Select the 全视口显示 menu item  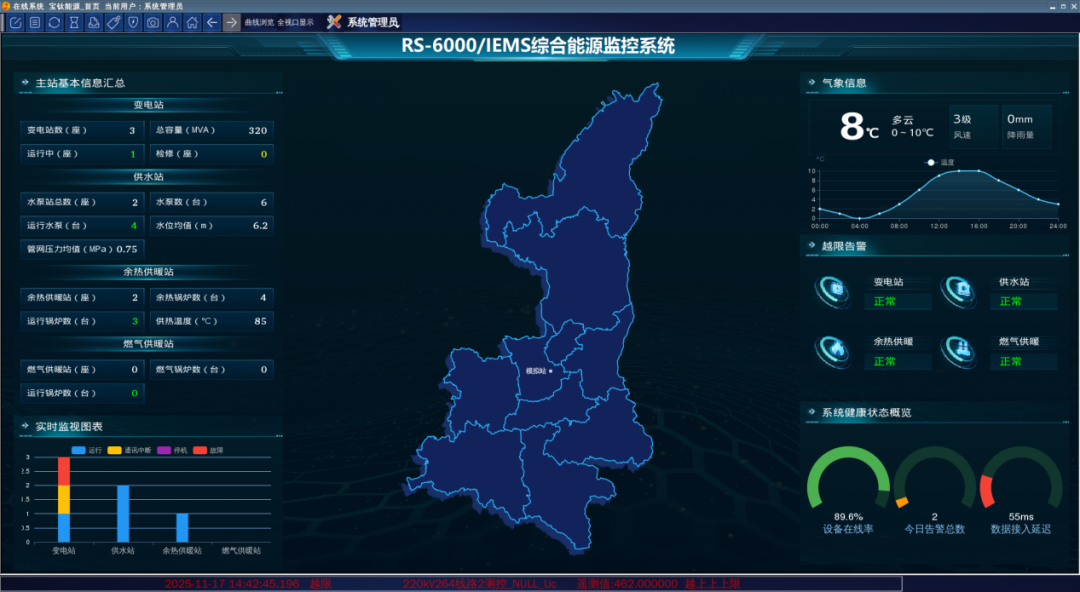tap(295, 22)
